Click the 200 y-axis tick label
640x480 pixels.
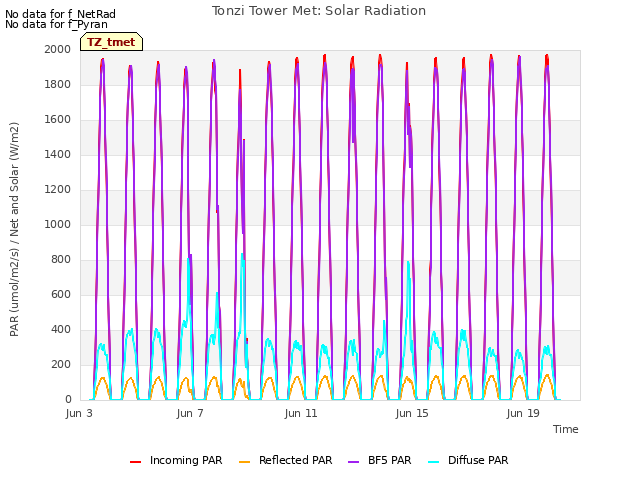click(61, 364)
